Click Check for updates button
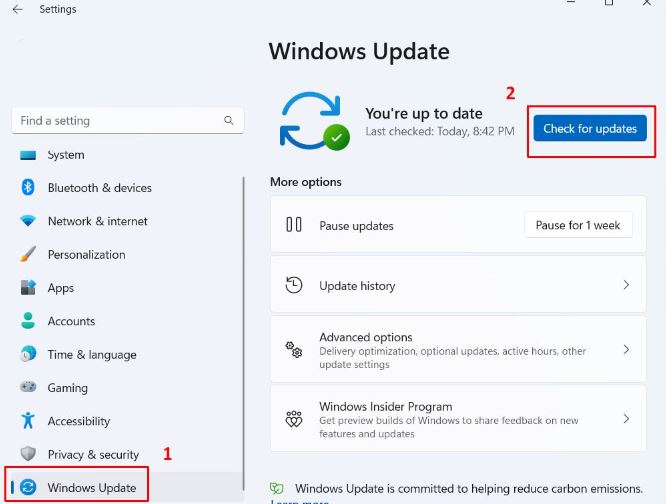This screenshot has width=666, height=504. pyautogui.click(x=590, y=128)
